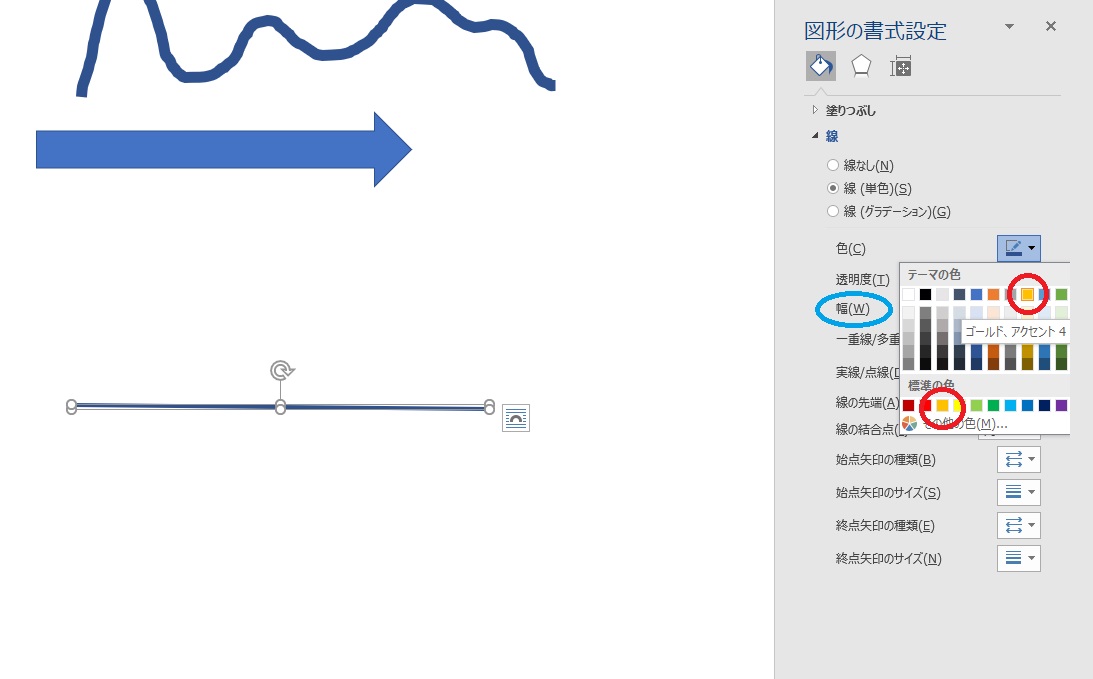
Task: Pick the purple standard color swatch
Action: tap(1061, 405)
